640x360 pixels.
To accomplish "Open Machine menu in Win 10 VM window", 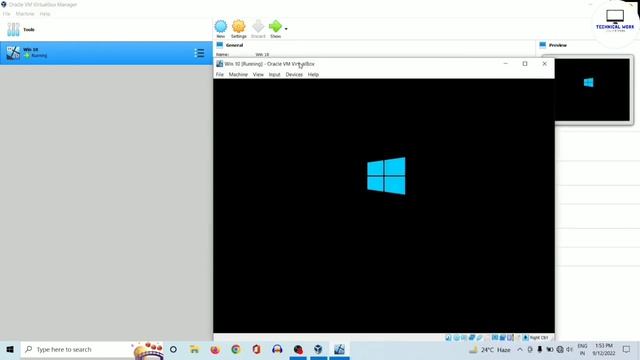I will (x=238, y=75).
